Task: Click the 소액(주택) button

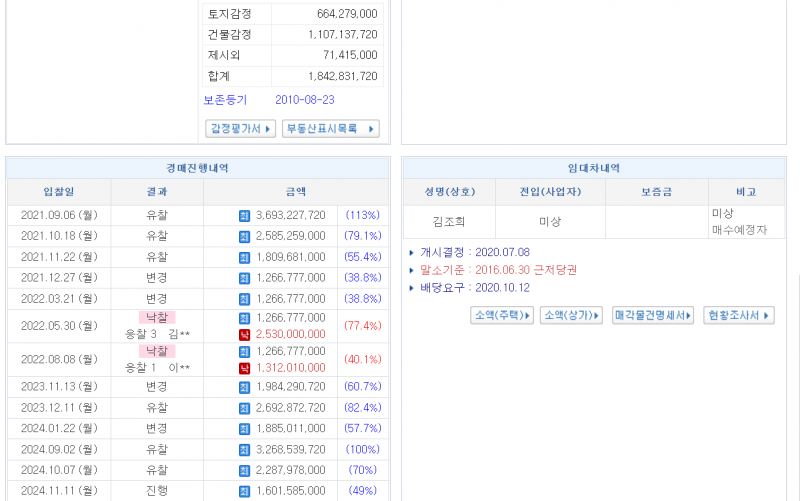Action: 501,316
